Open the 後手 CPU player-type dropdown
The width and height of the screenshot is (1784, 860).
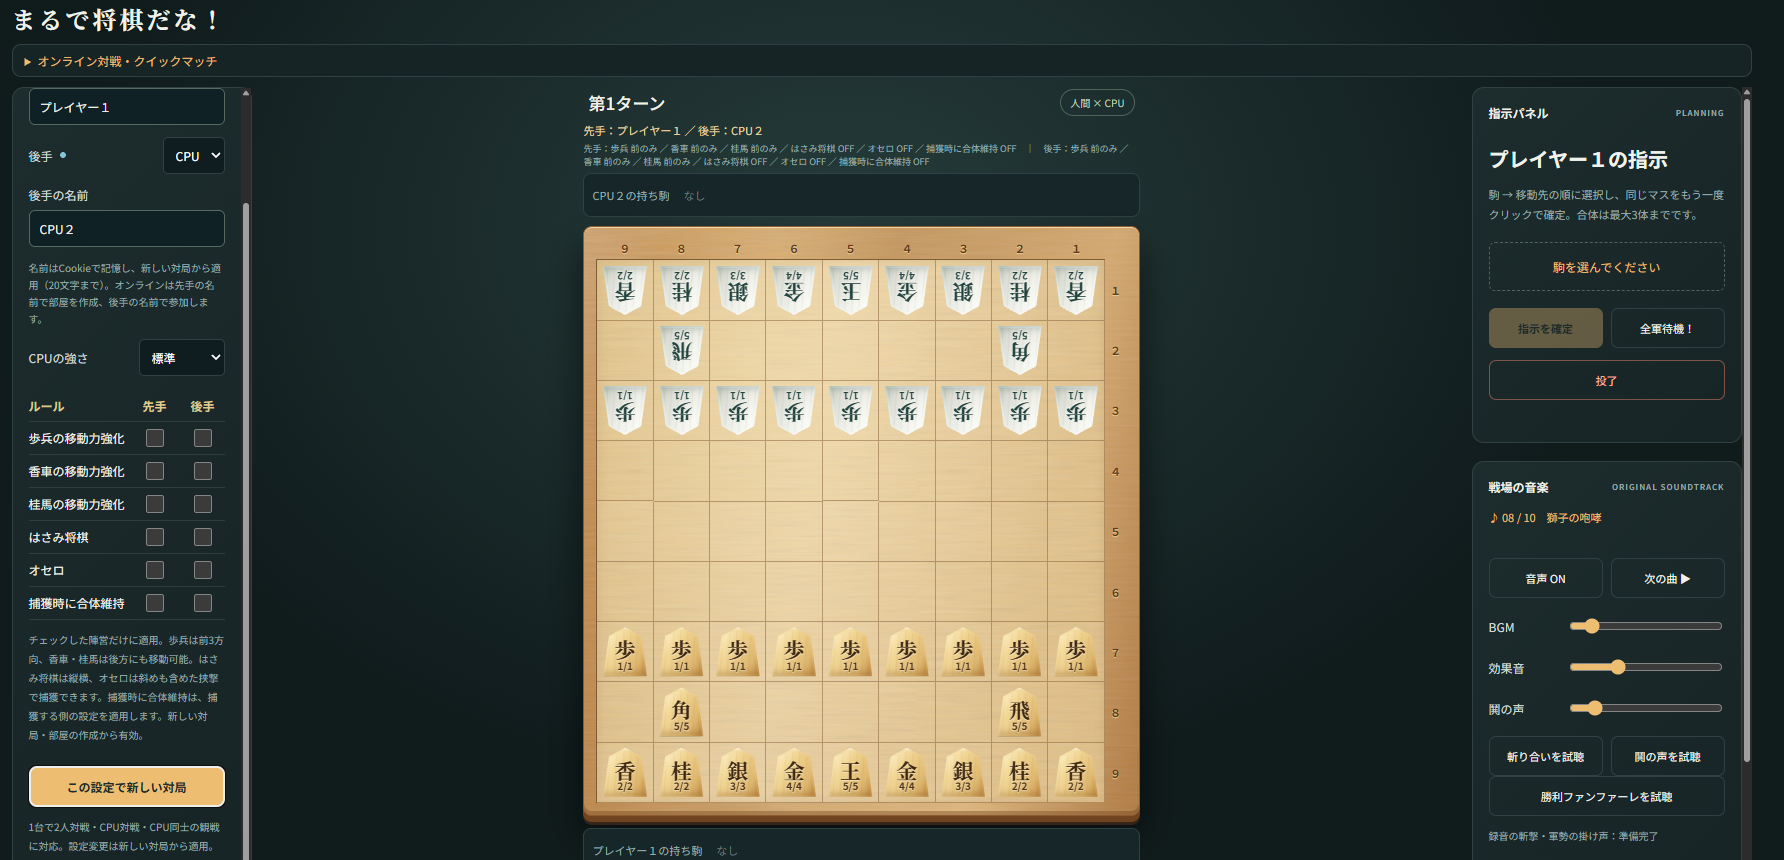[194, 156]
